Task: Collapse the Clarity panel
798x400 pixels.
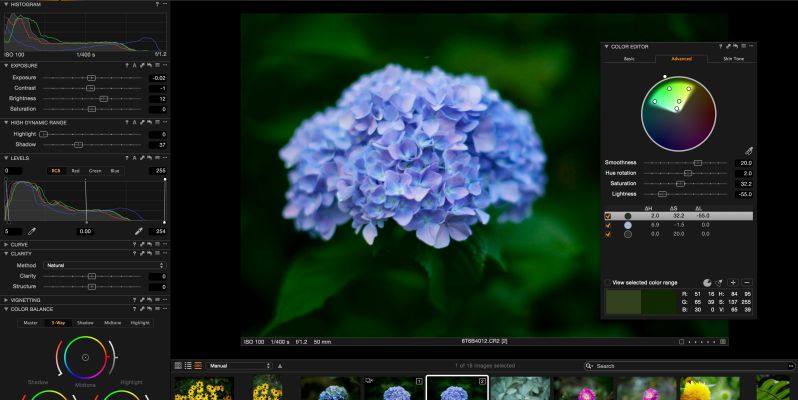Action: (x=6, y=254)
